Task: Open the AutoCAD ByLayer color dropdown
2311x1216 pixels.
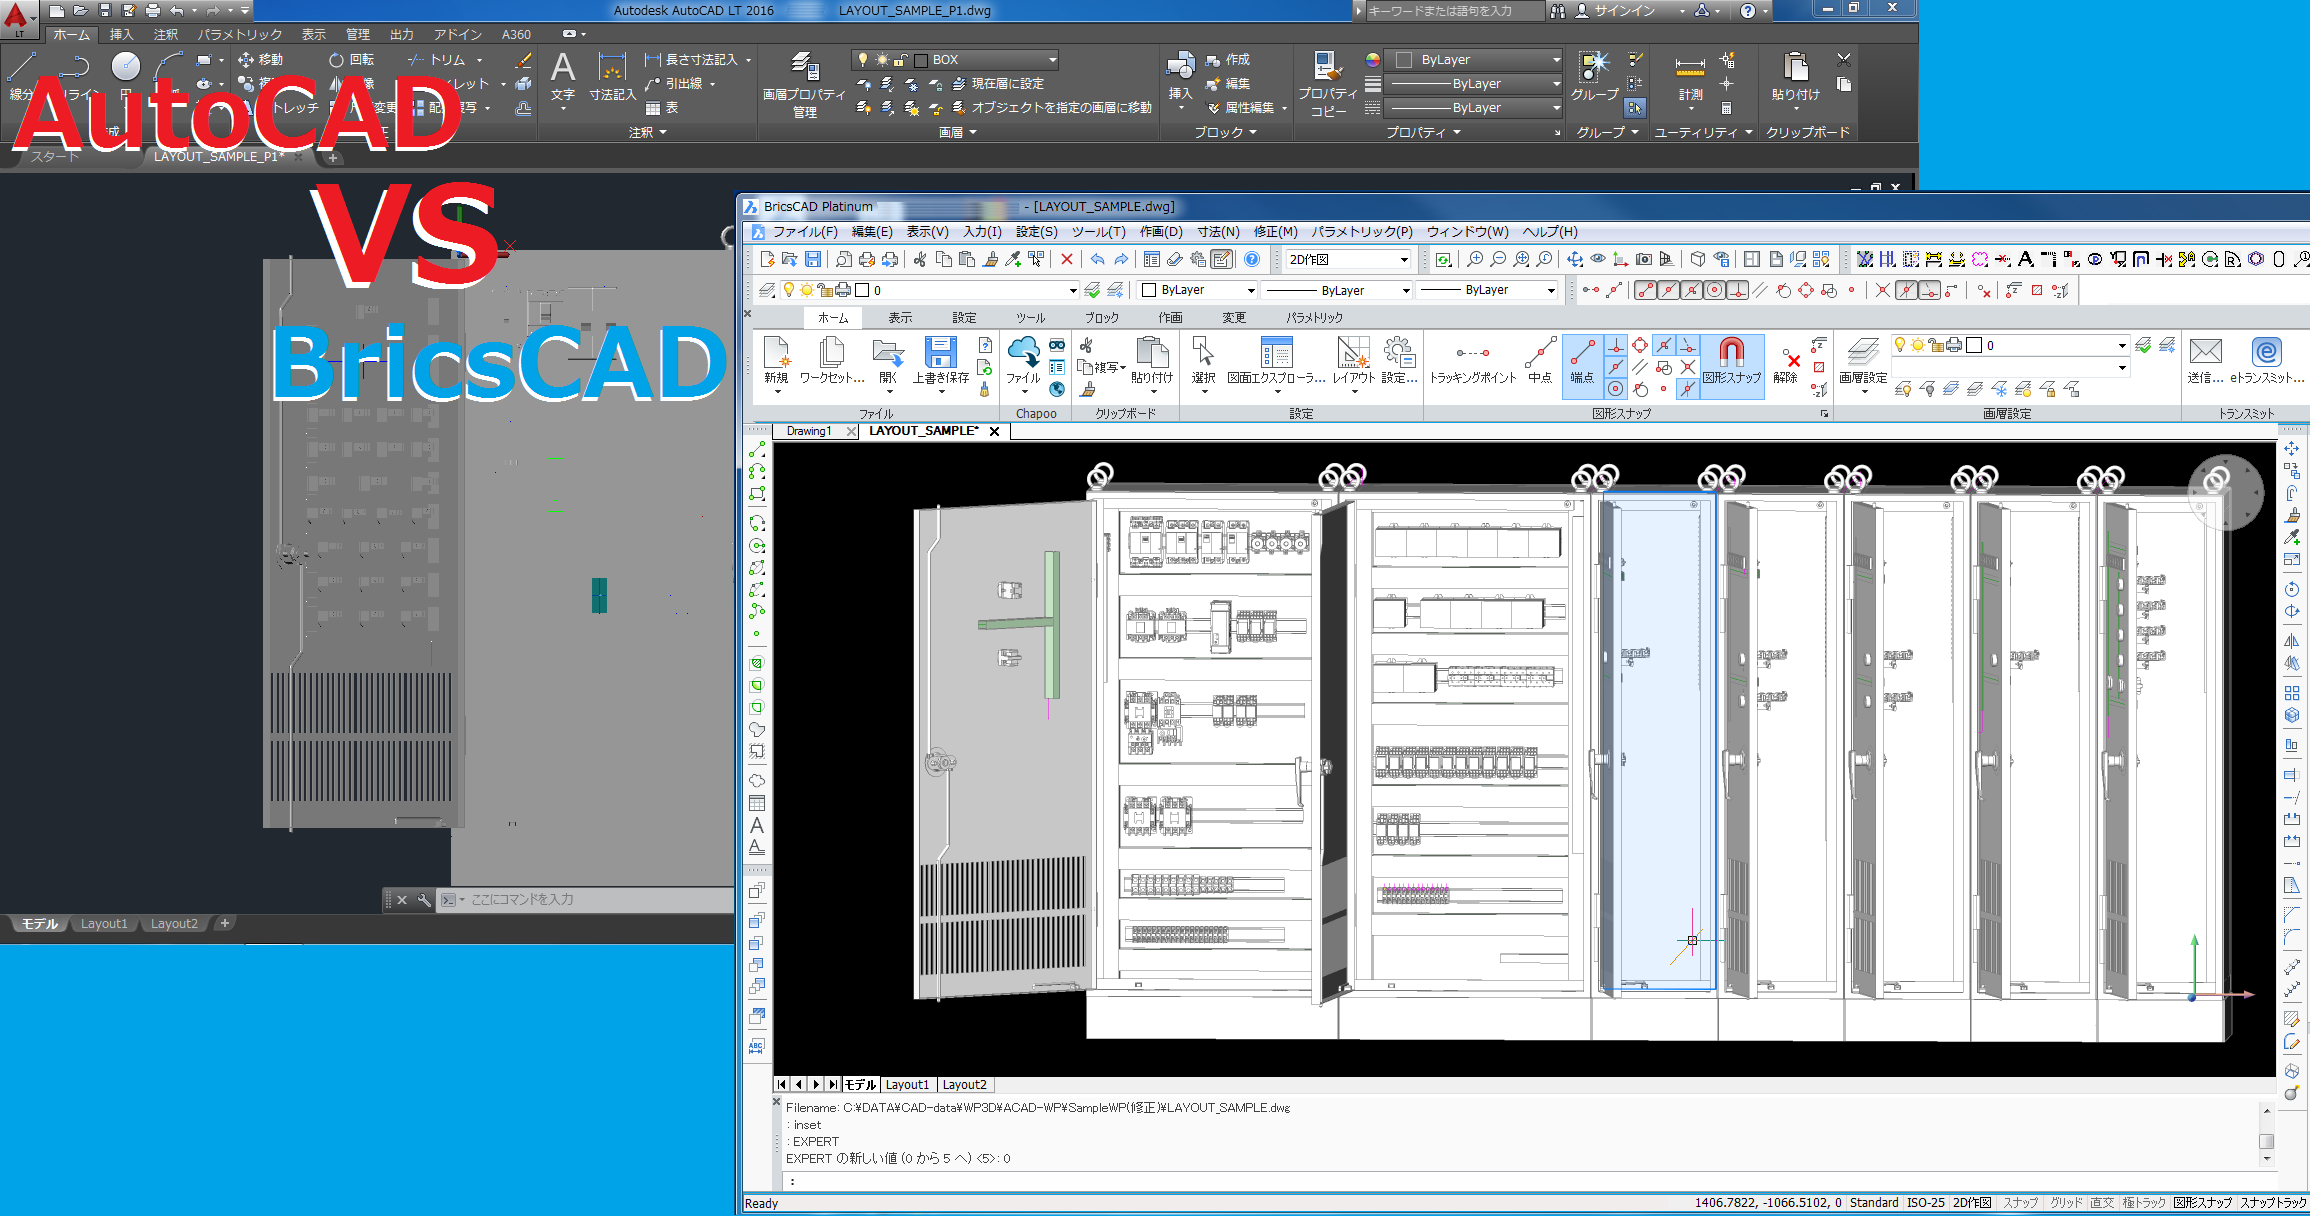Action: [1556, 60]
